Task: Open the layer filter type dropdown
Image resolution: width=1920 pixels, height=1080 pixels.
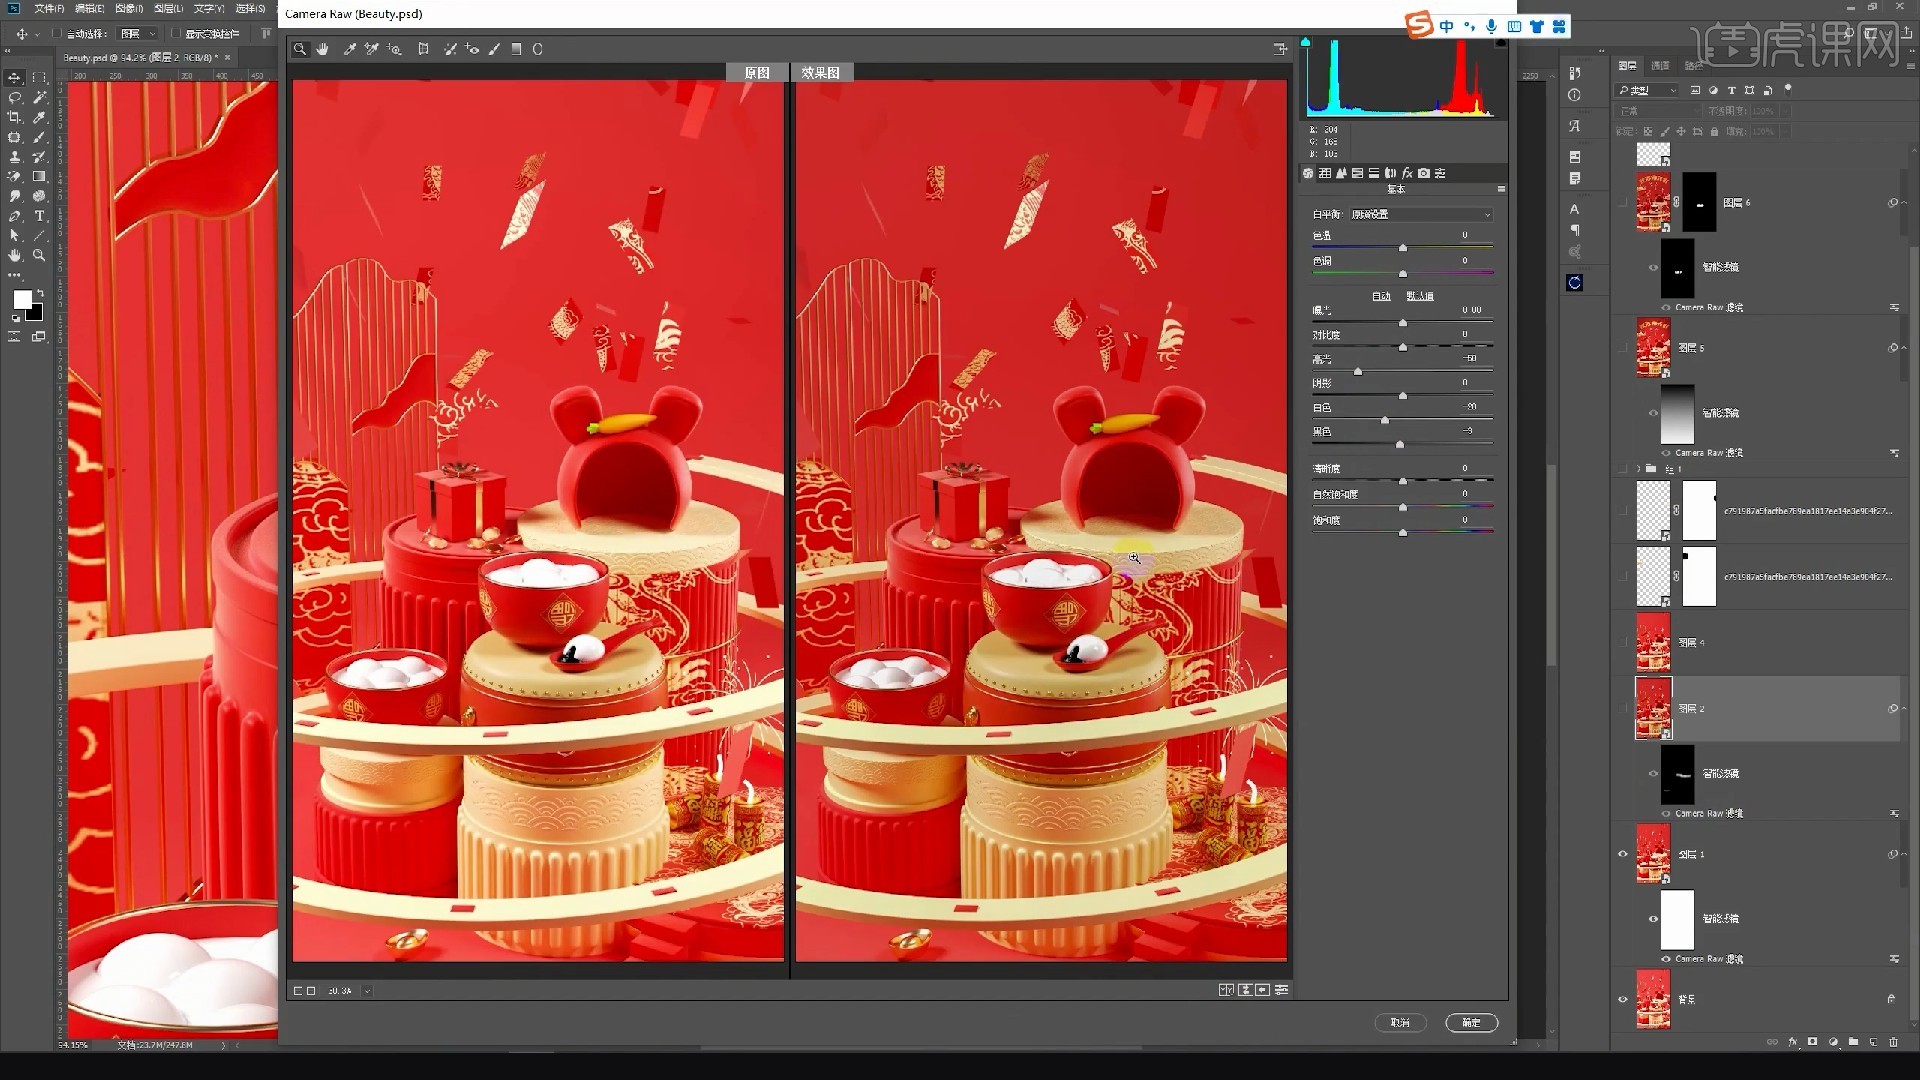Action: click(x=1648, y=90)
